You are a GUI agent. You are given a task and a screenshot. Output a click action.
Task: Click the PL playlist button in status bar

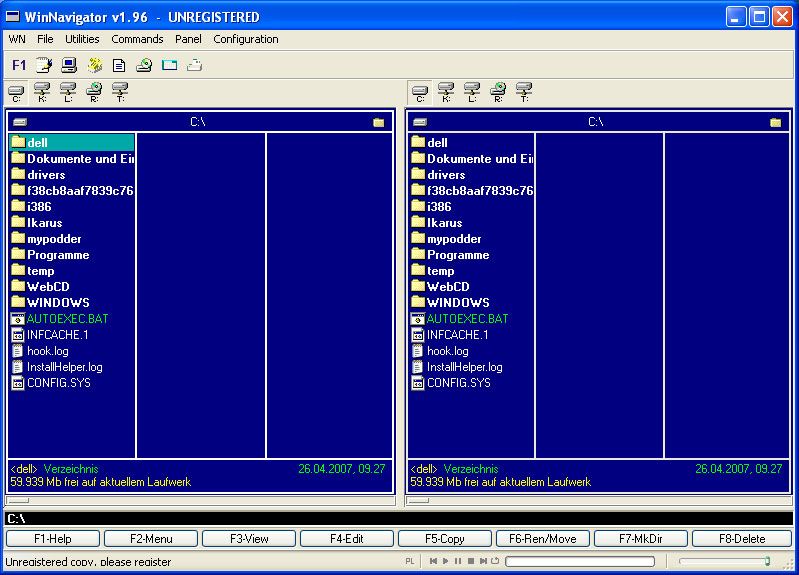pyautogui.click(x=410, y=561)
